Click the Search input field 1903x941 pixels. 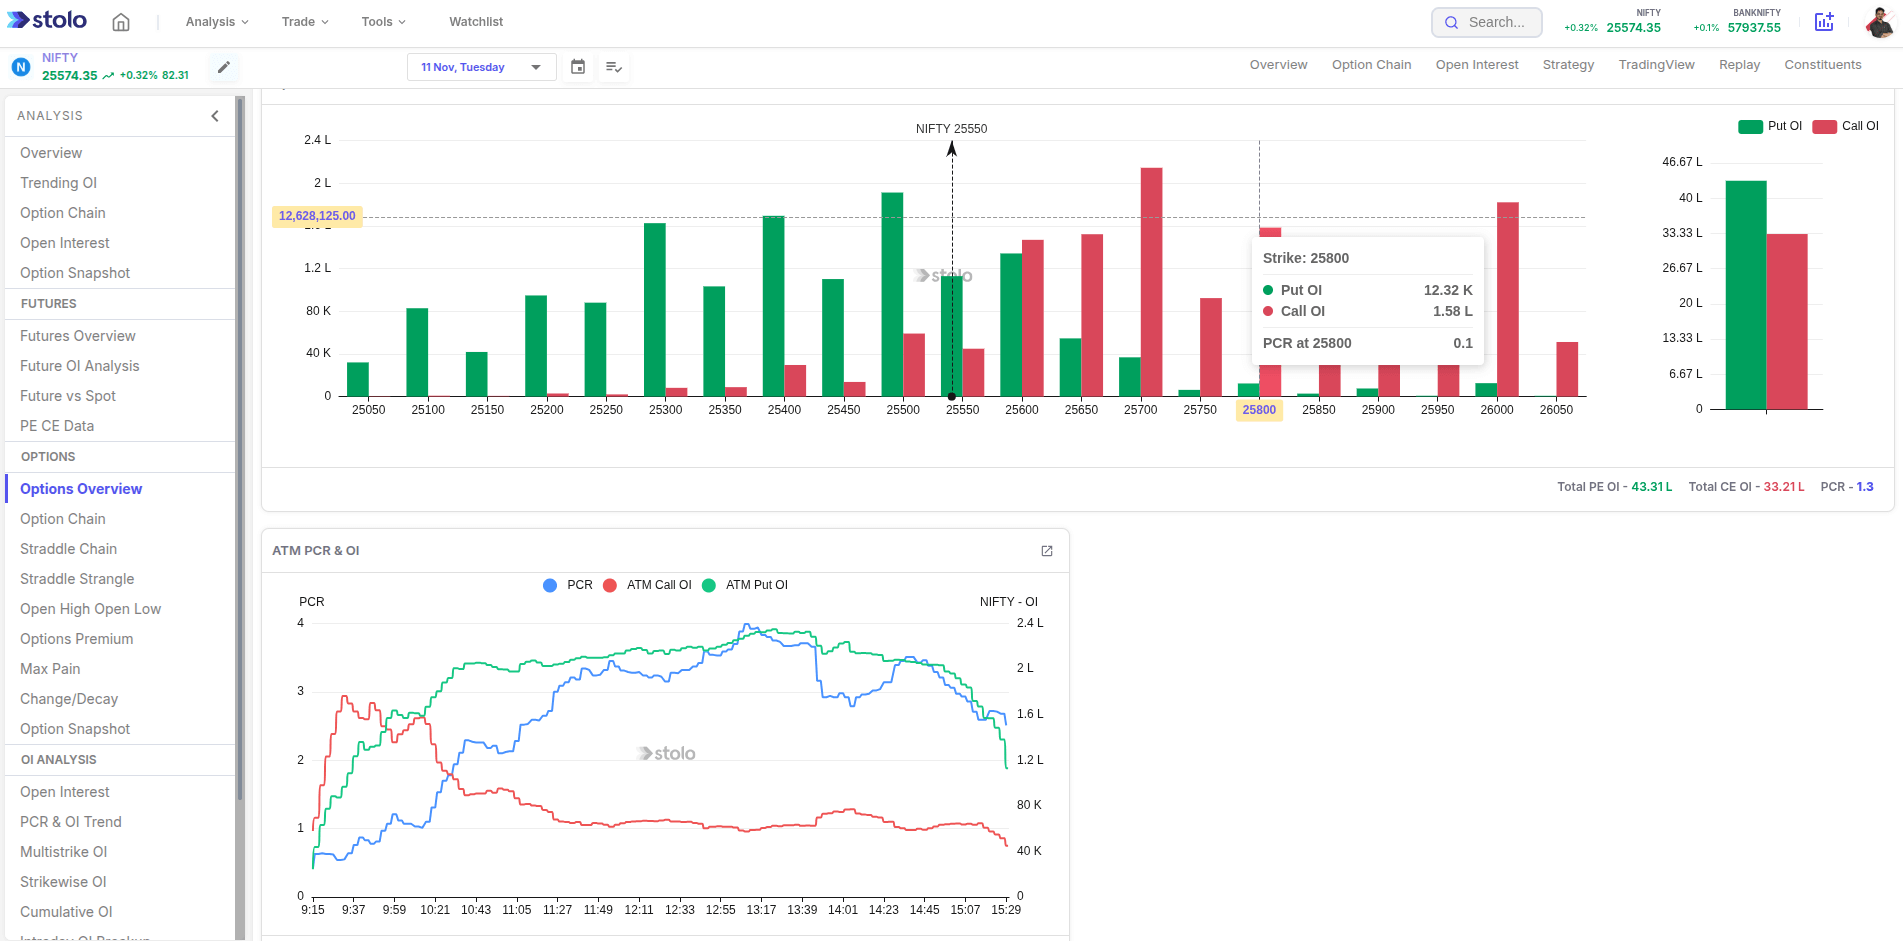(1487, 21)
